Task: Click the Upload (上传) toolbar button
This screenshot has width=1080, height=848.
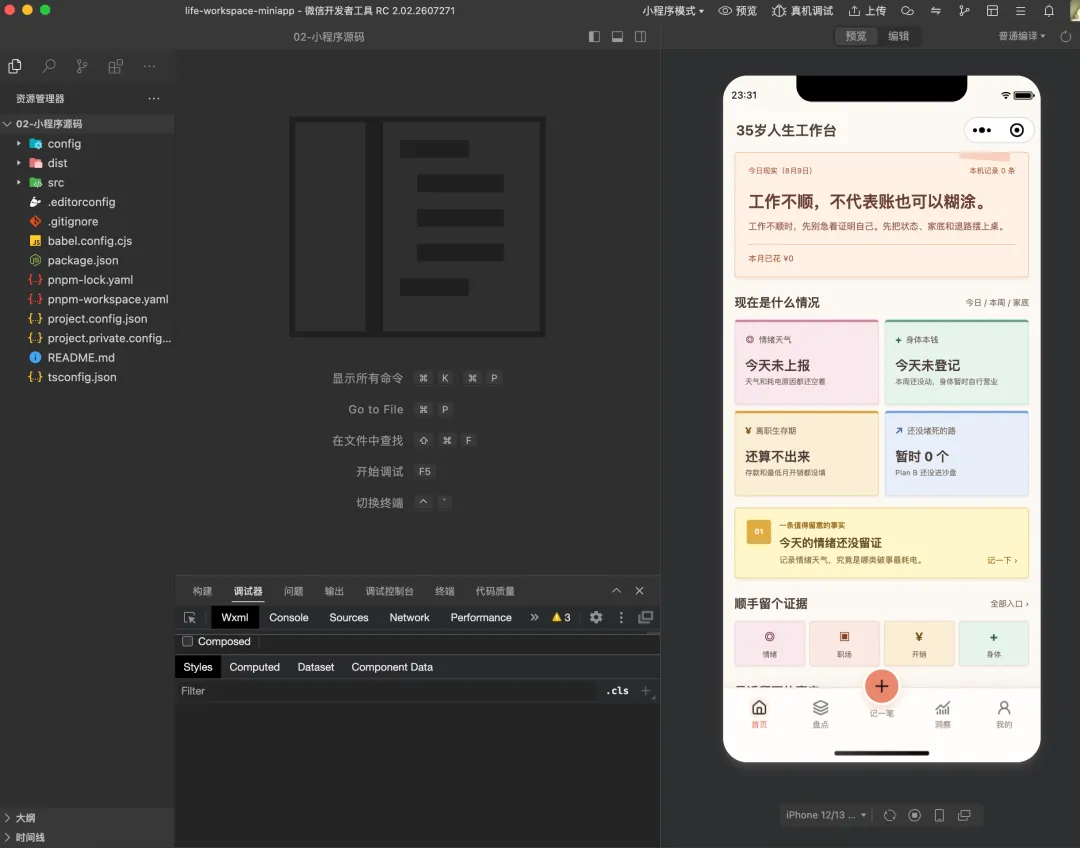Action: 867,11
